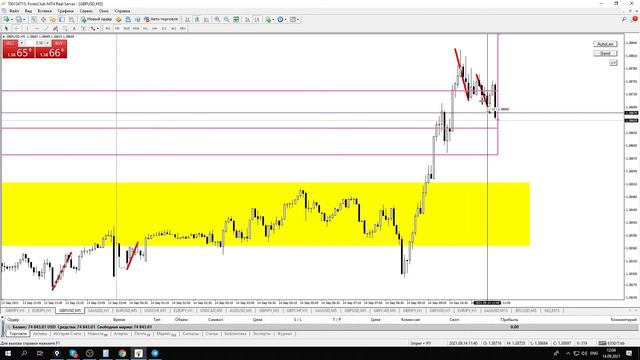This screenshot has width=640, height=360.
Task: Open the Файл menu
Action: pyautogui.click(x=14, y=11)
